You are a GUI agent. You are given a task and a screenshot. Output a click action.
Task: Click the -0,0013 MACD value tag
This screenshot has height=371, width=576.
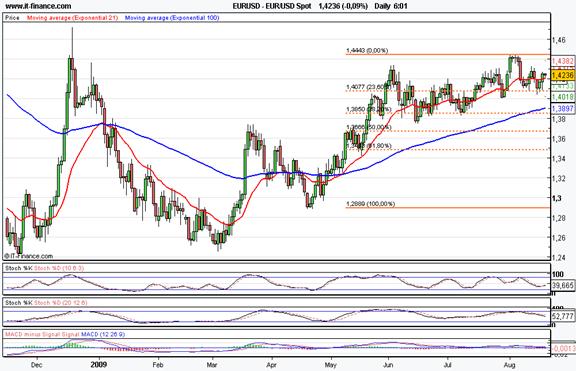pyautogui.click(x=564, y=348)
